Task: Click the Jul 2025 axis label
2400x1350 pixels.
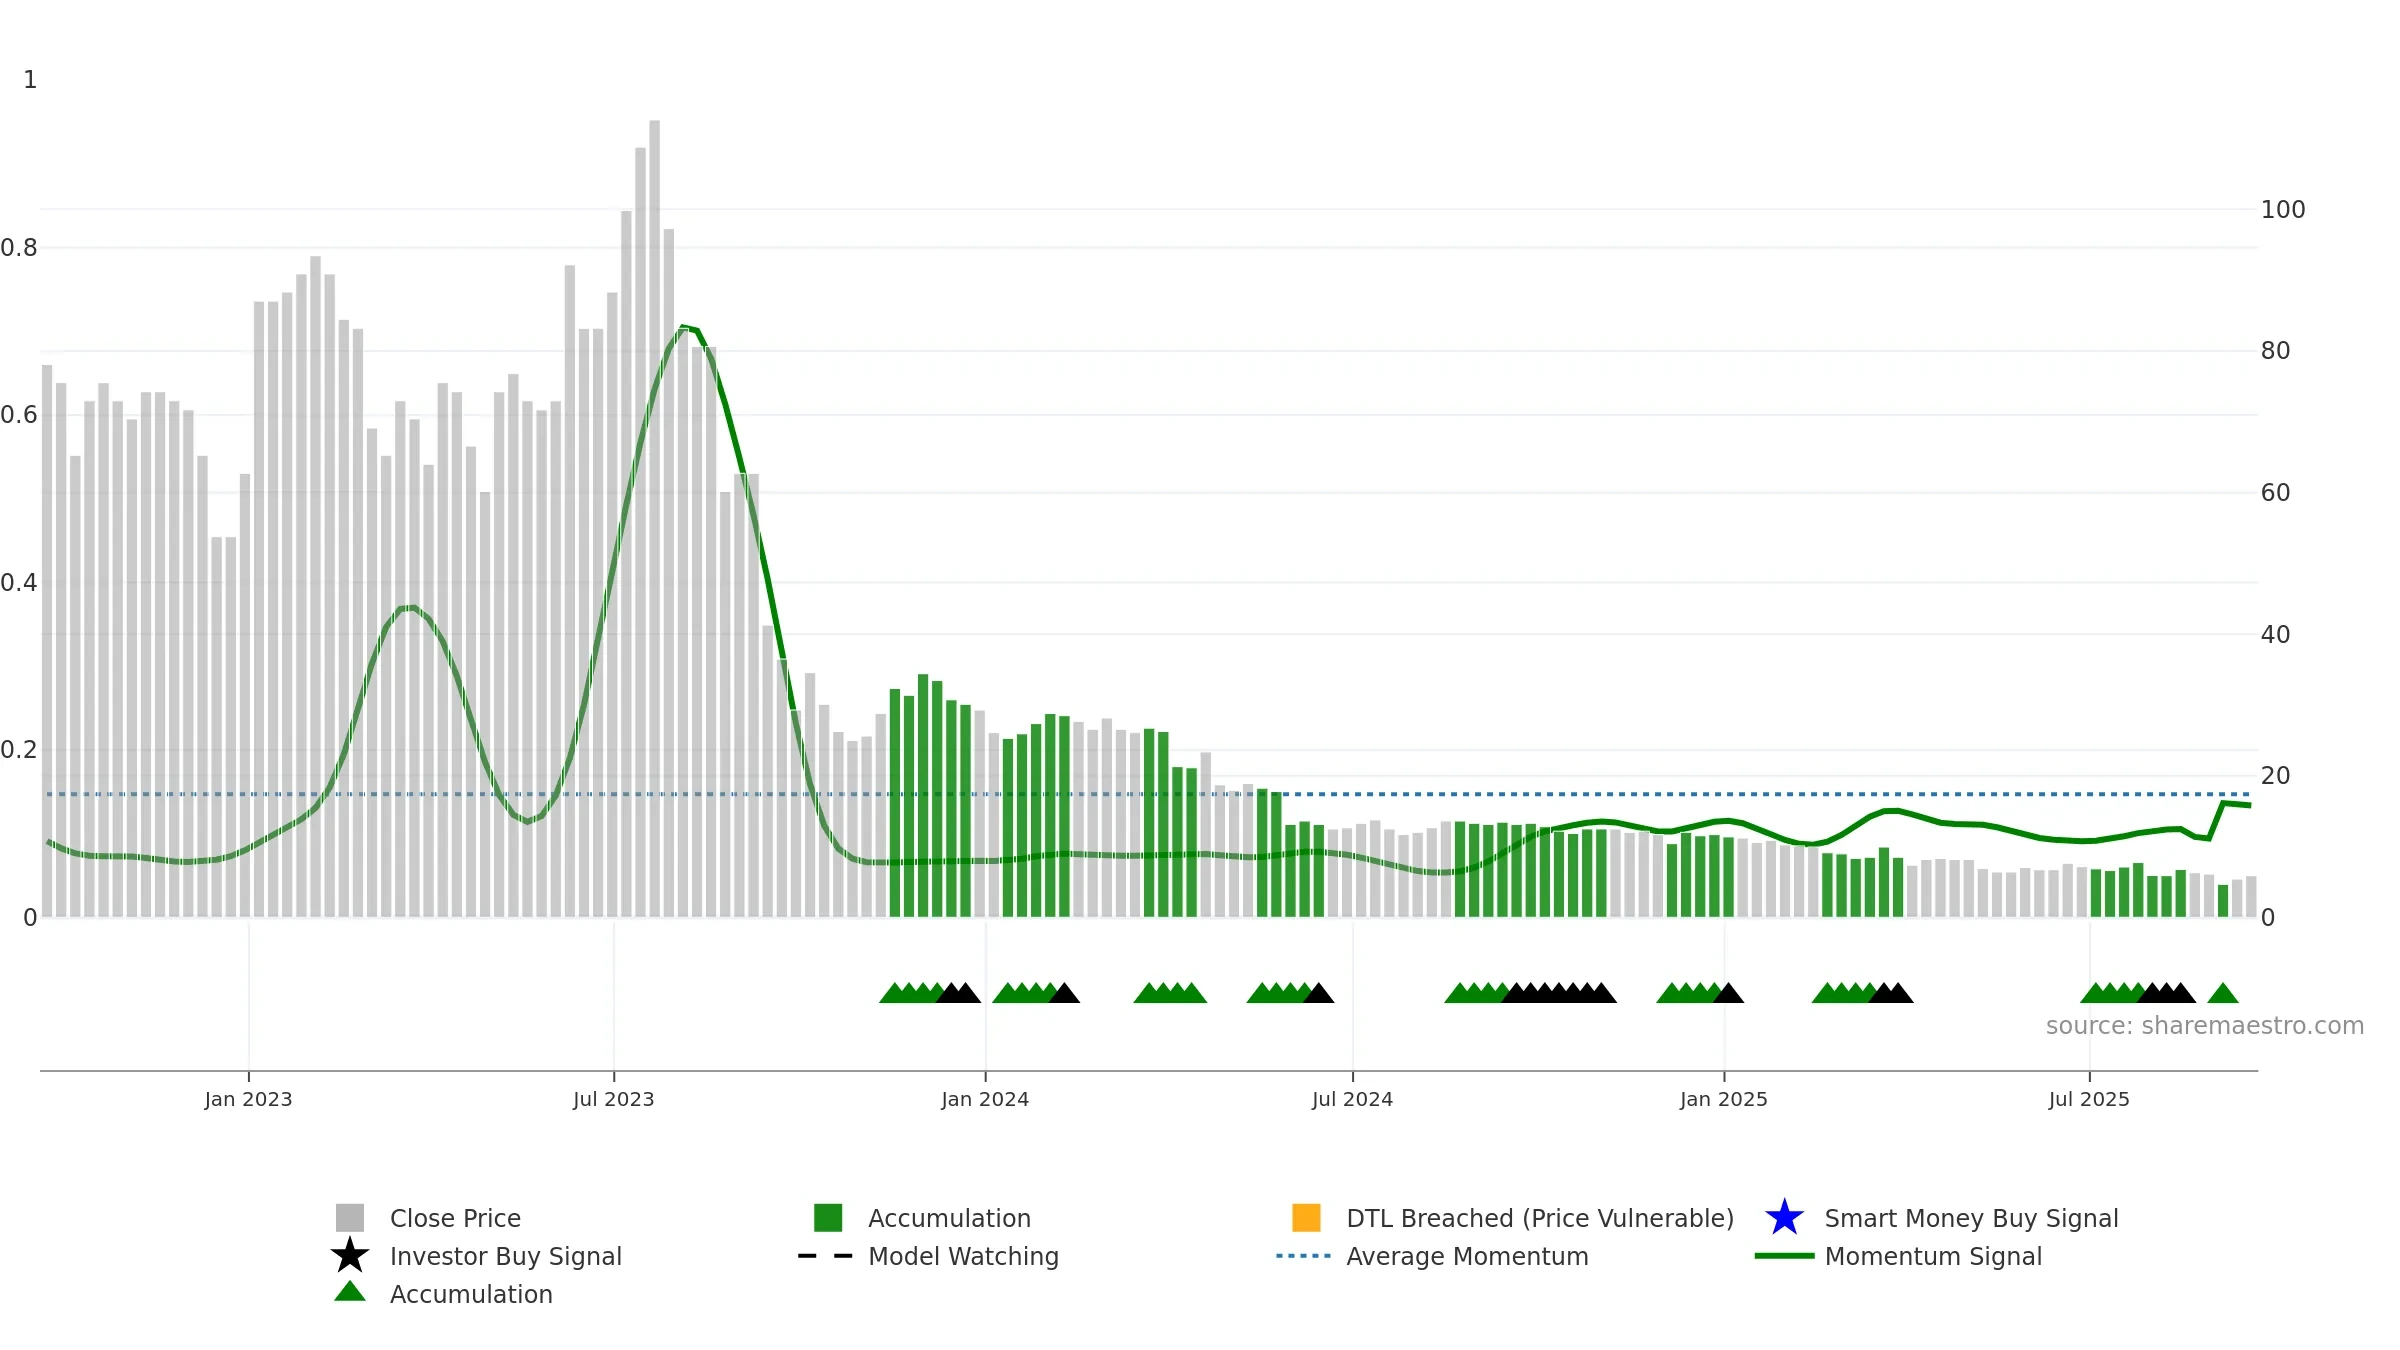Action: tap(2089, 1100)
